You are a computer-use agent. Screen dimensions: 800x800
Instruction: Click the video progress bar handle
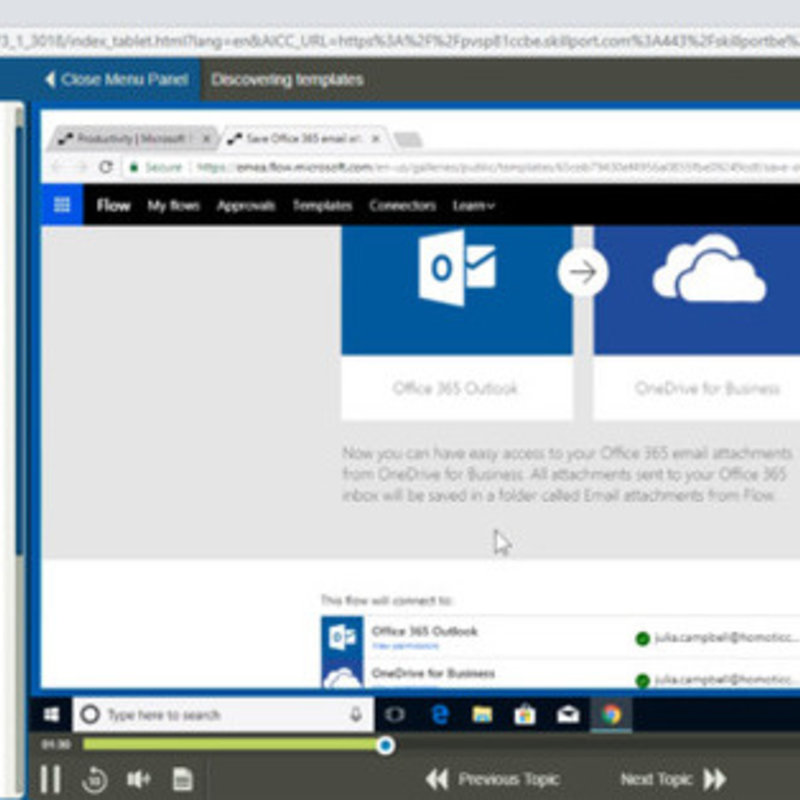click(x=386, y=745)
